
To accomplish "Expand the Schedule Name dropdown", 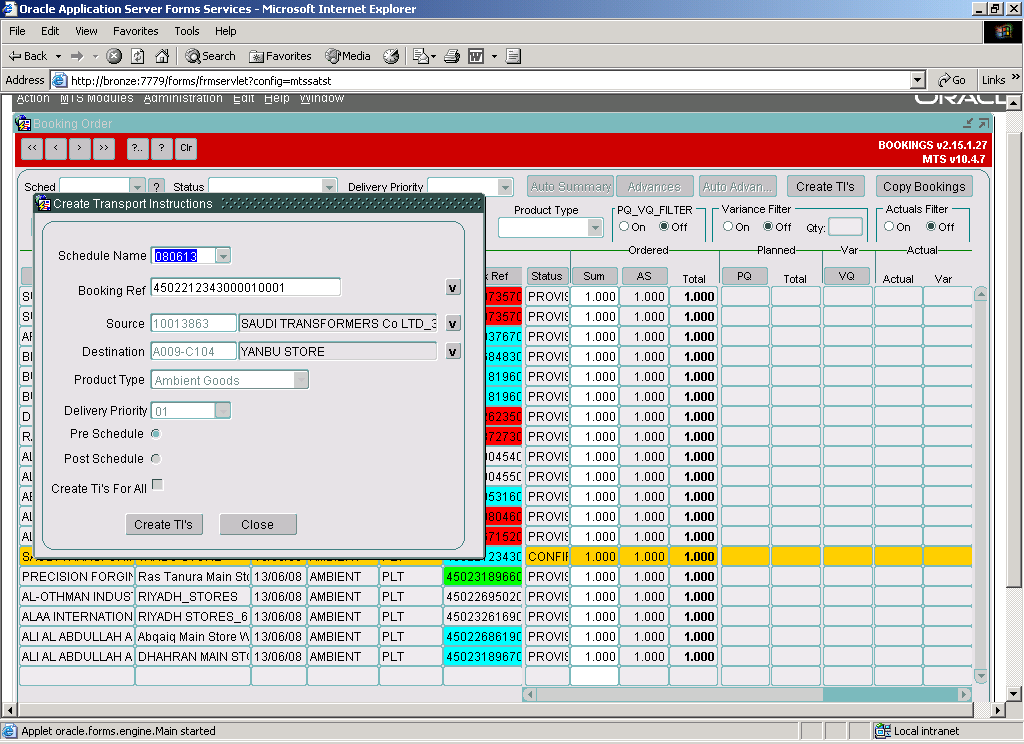I will [x=223, y=256].
